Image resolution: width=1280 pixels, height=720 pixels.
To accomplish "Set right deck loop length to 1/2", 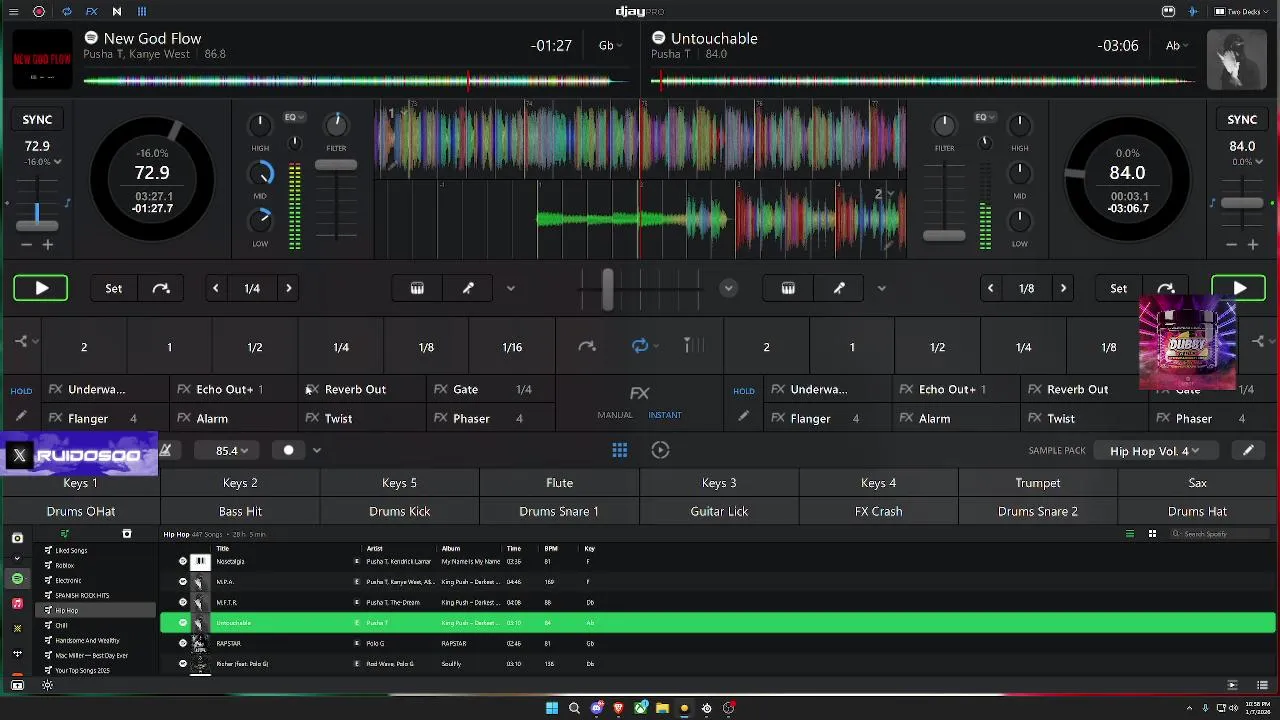I will coord(937,347).
